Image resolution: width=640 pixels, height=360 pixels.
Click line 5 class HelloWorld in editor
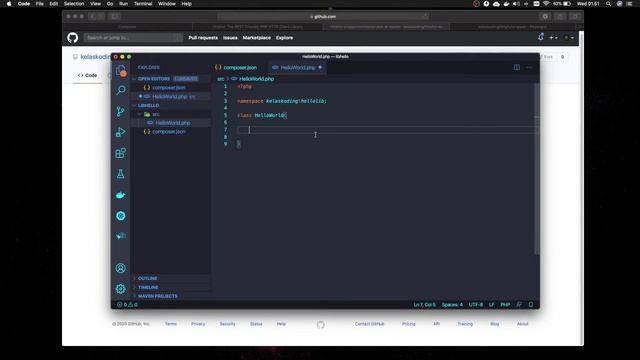tap(262, 116)
